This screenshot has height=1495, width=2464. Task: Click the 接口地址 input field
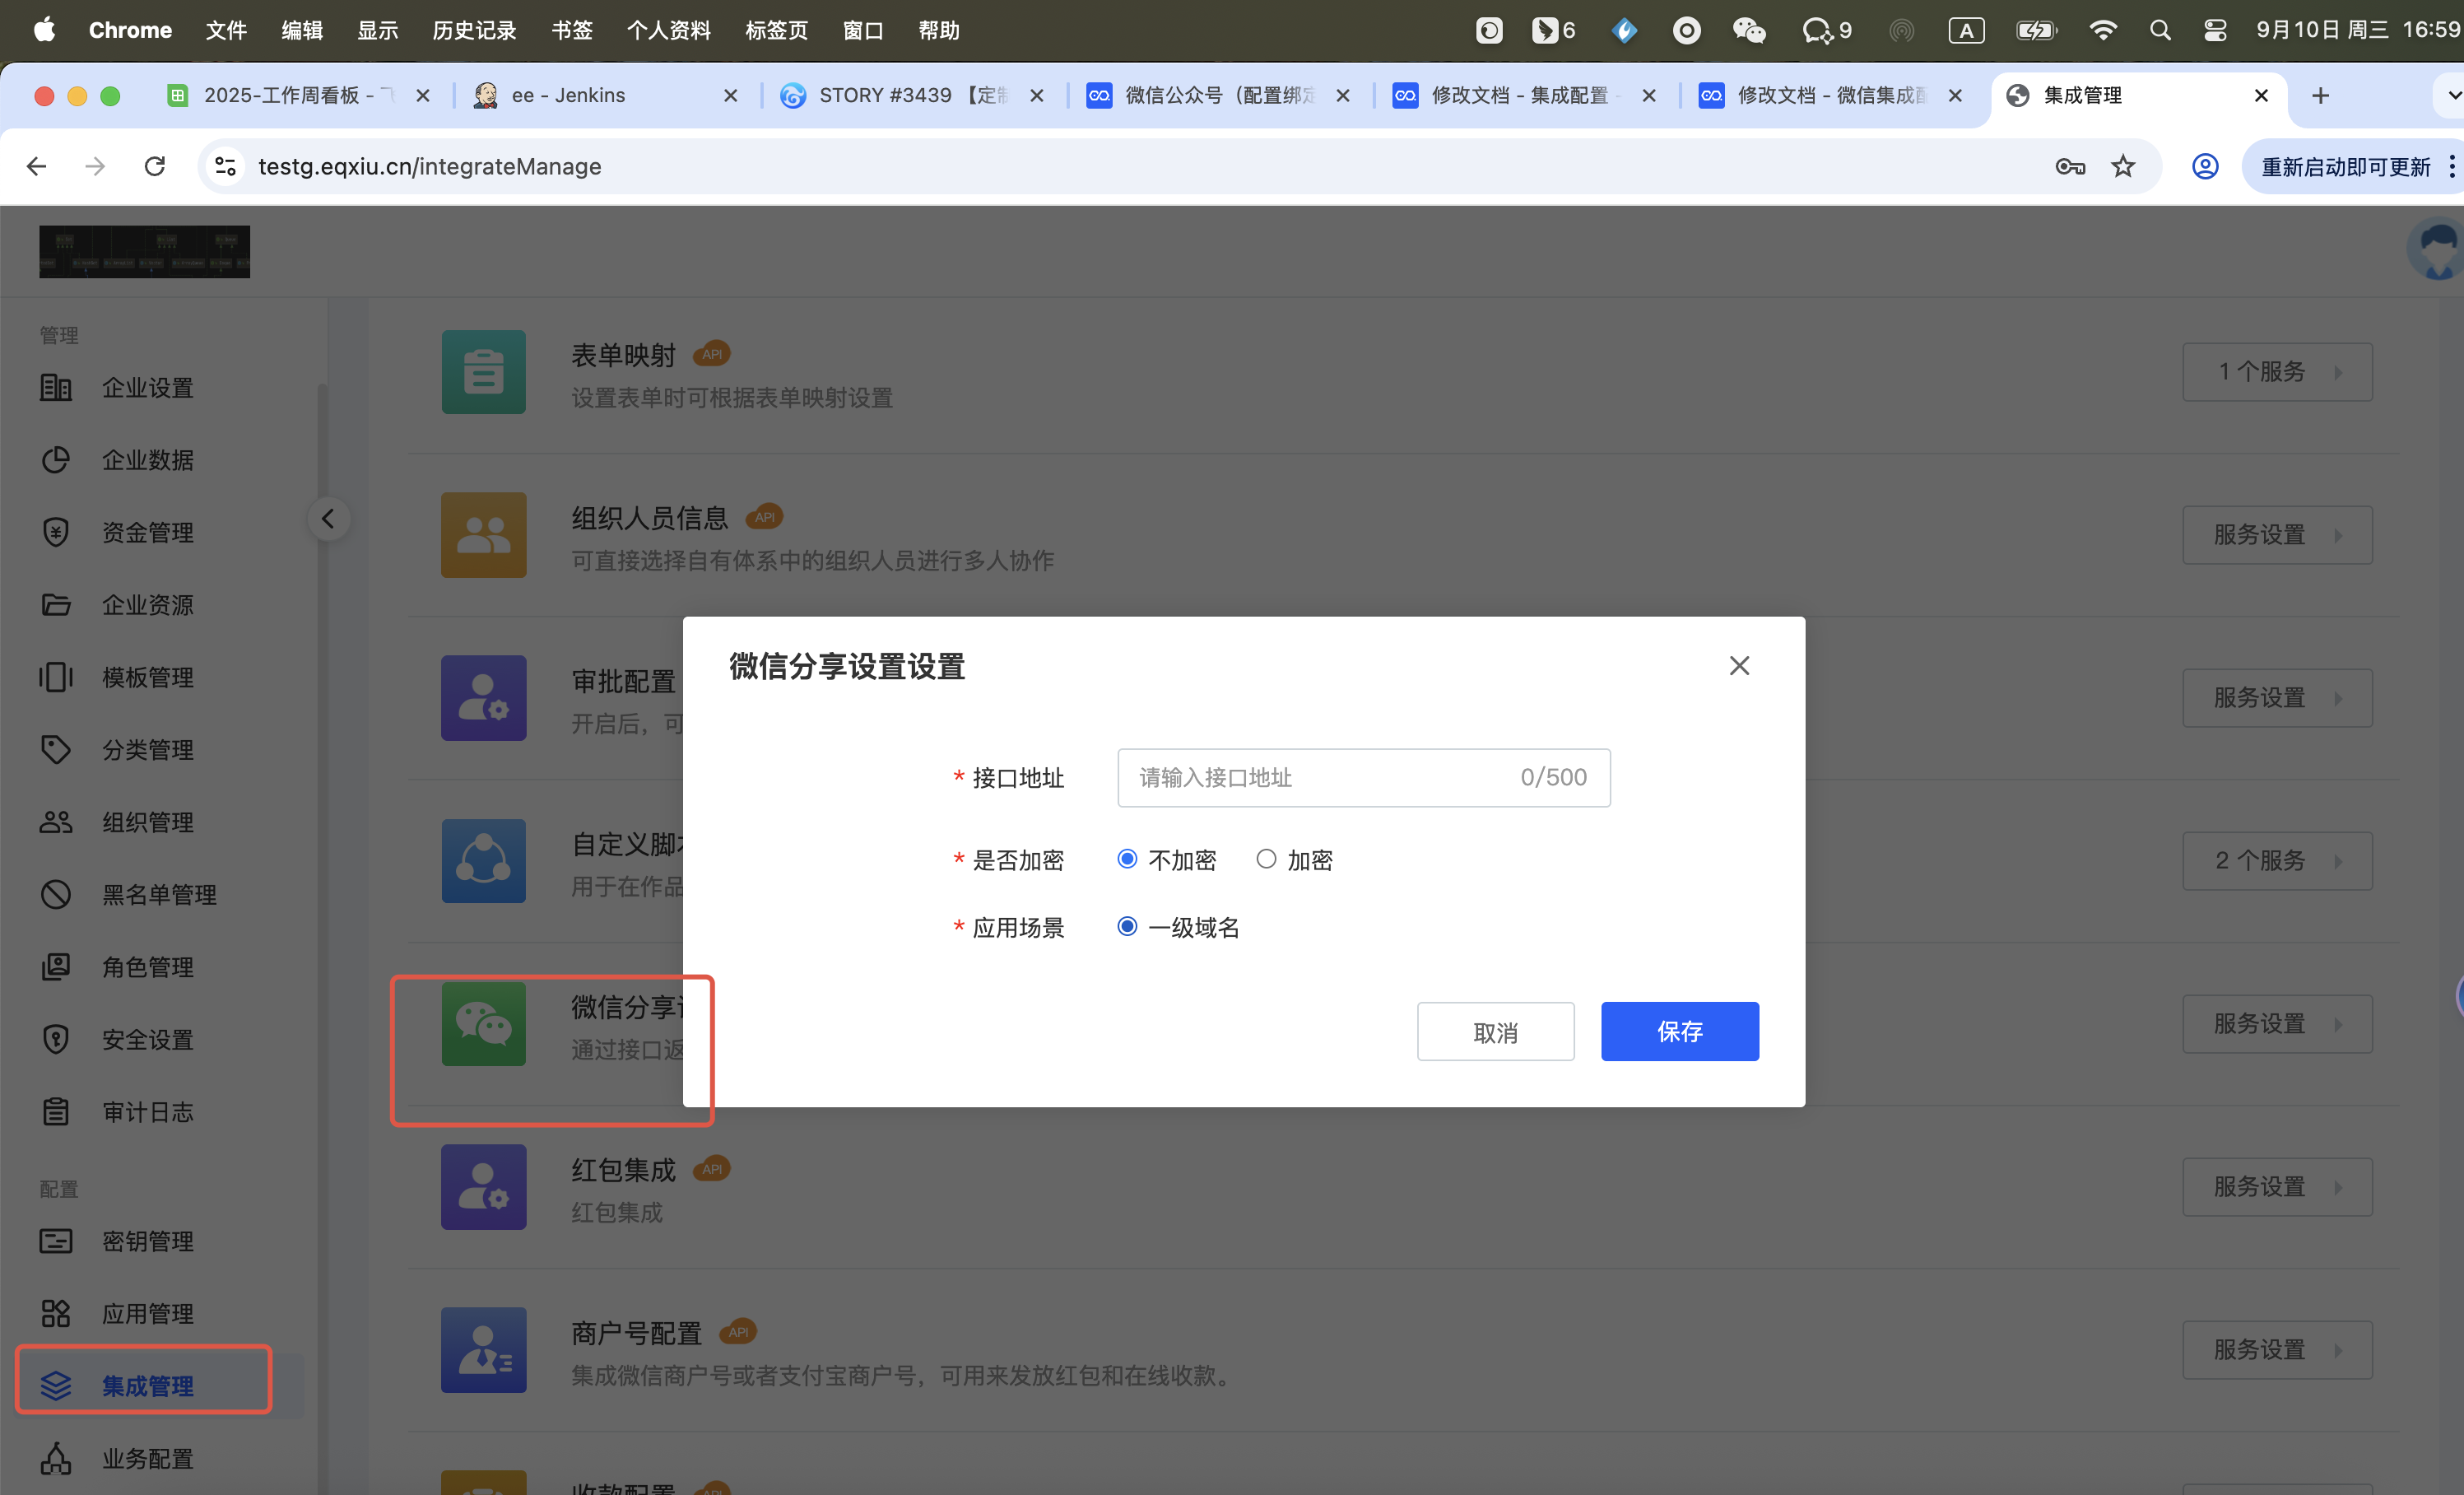click(1320, 777)
